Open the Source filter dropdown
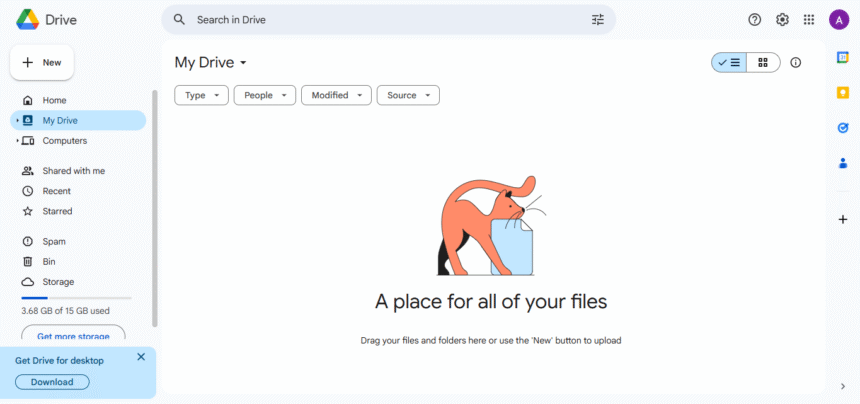This screenshot has width=860, height=404. tap(408, 95)
